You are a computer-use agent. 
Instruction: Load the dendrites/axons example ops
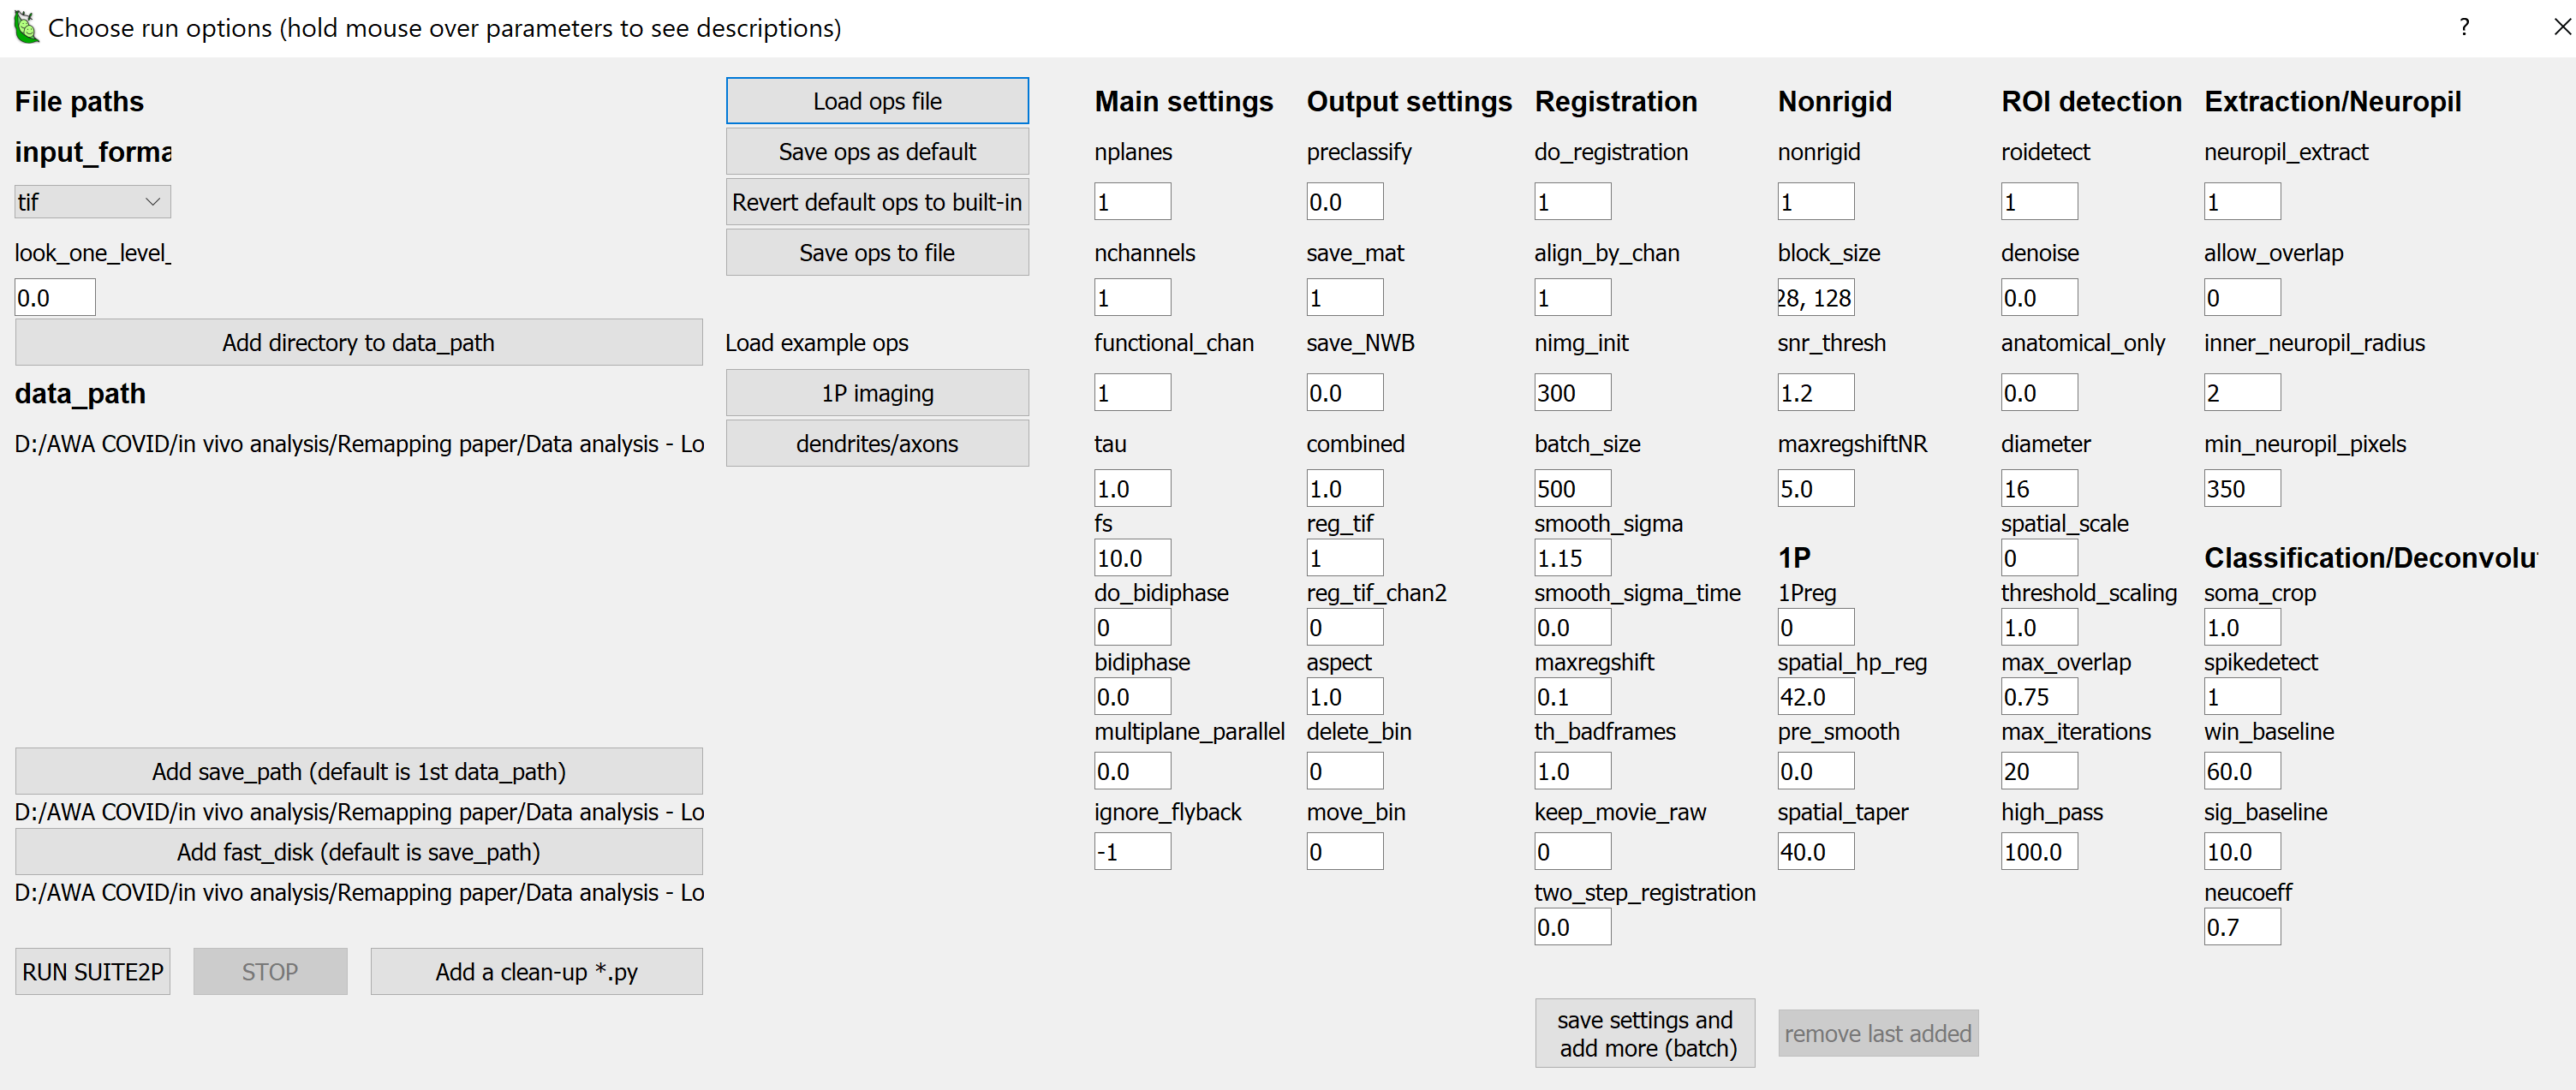(x=876, y=442)
